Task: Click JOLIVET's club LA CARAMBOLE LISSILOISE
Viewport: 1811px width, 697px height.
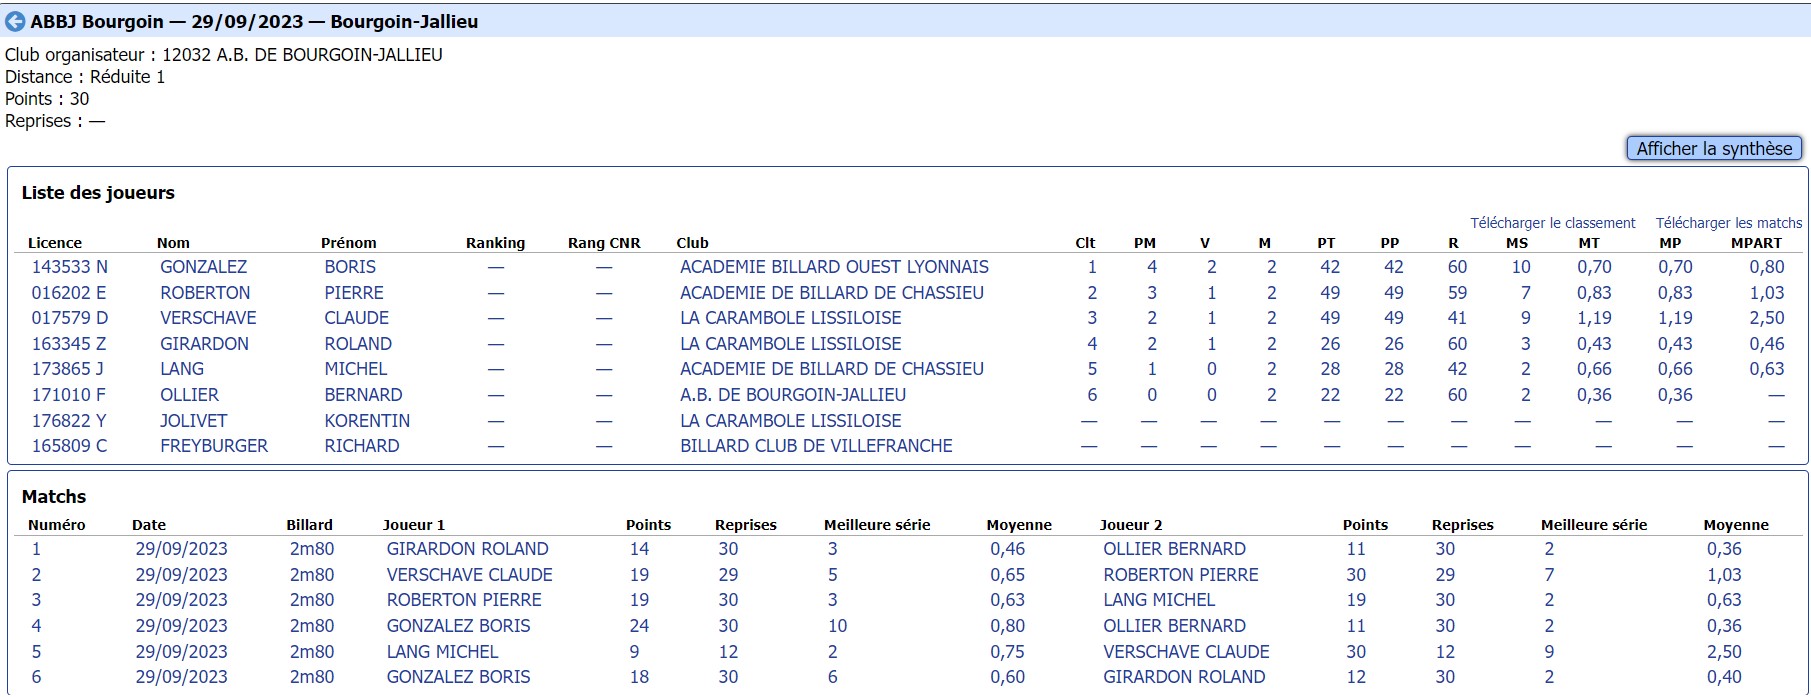Action: pos(790,421)
